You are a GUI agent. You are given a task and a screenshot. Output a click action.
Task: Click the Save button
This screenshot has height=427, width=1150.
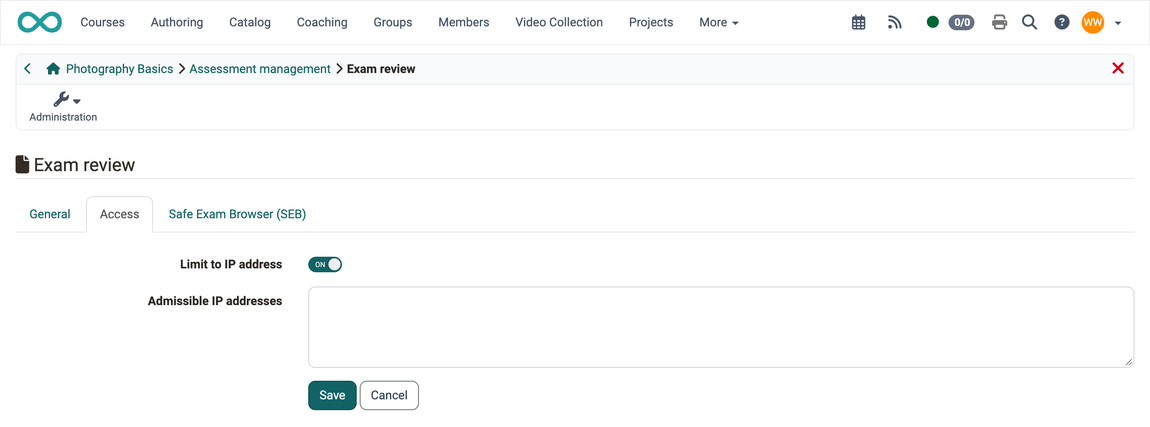(x=332, y=395)
